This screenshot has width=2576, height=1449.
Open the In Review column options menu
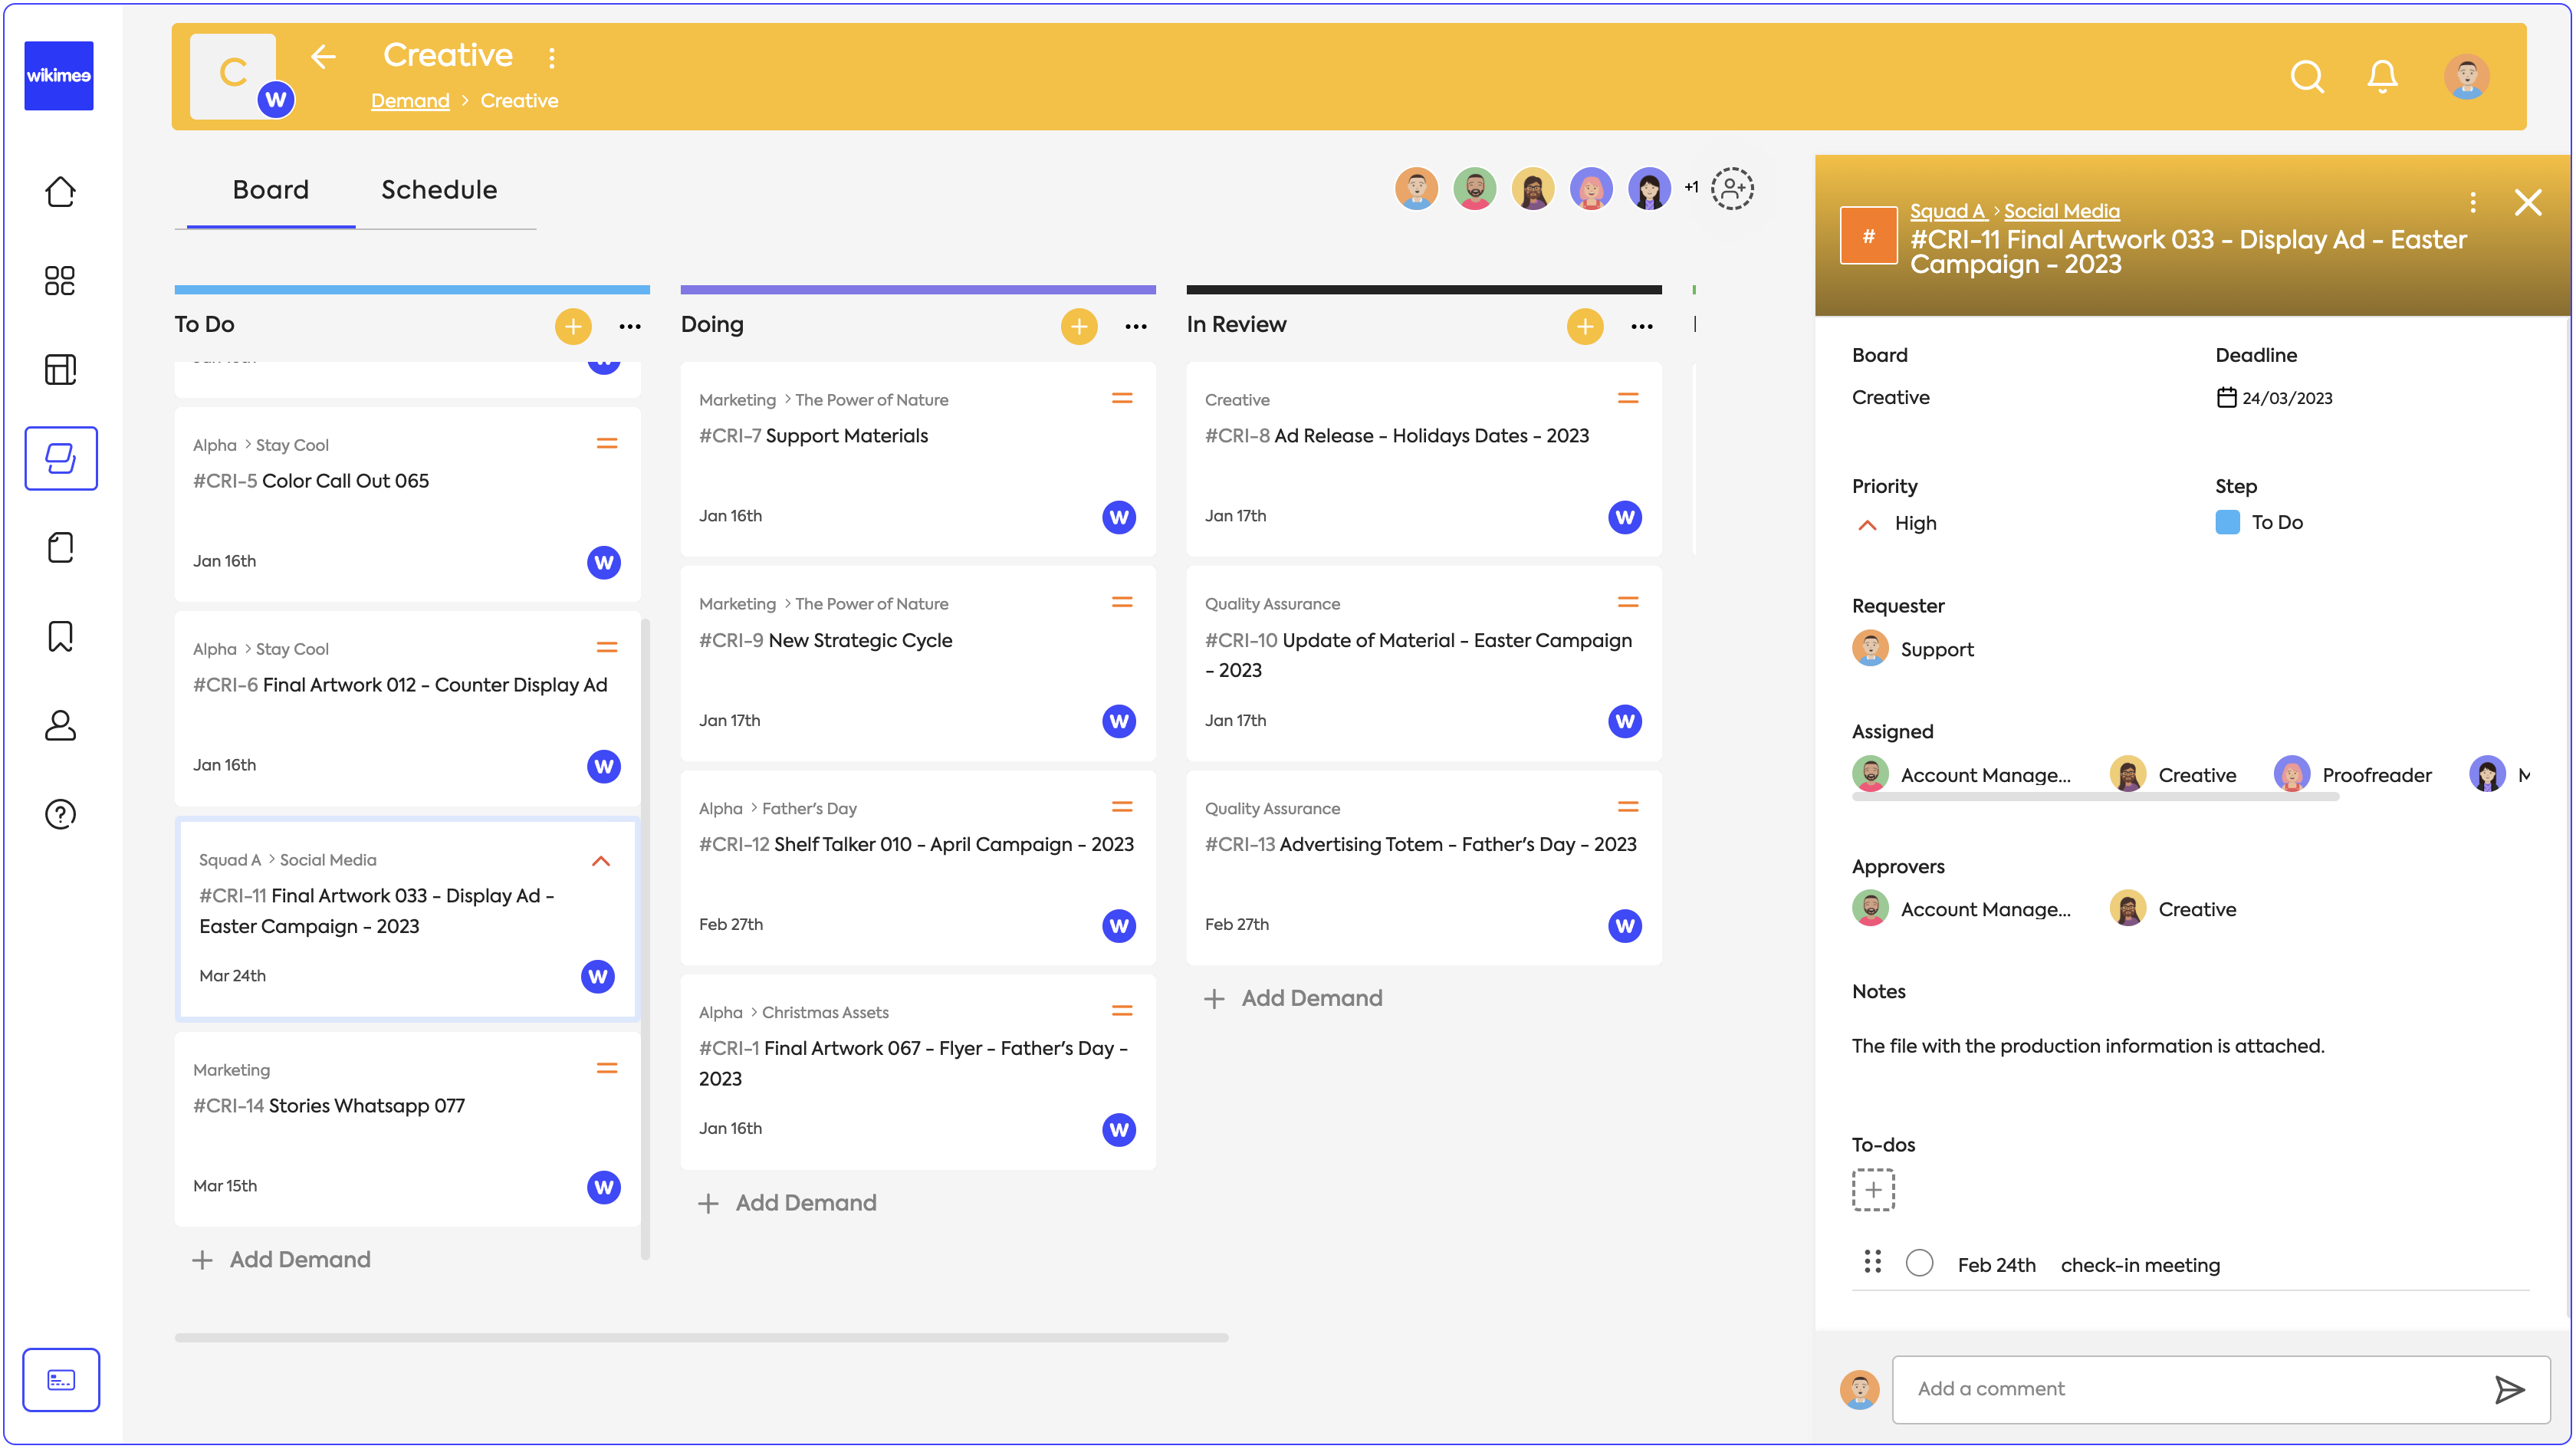1641,326
